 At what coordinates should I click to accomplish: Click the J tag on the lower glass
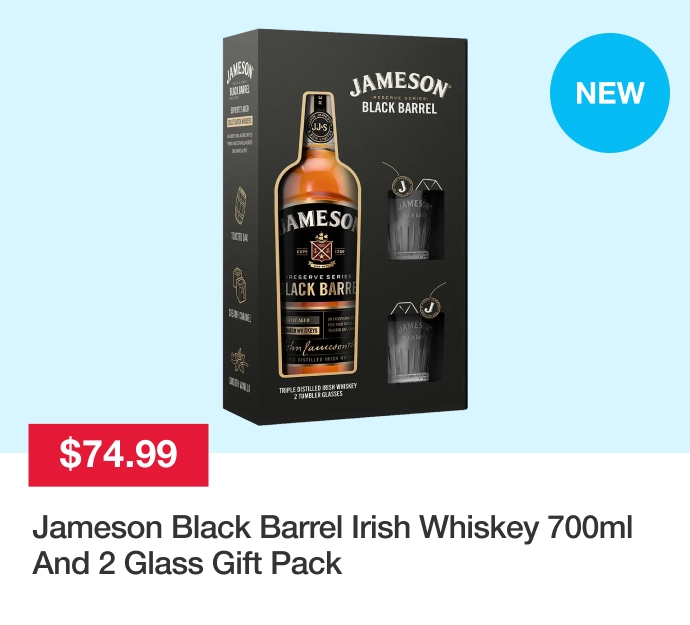tap(431, 307)
